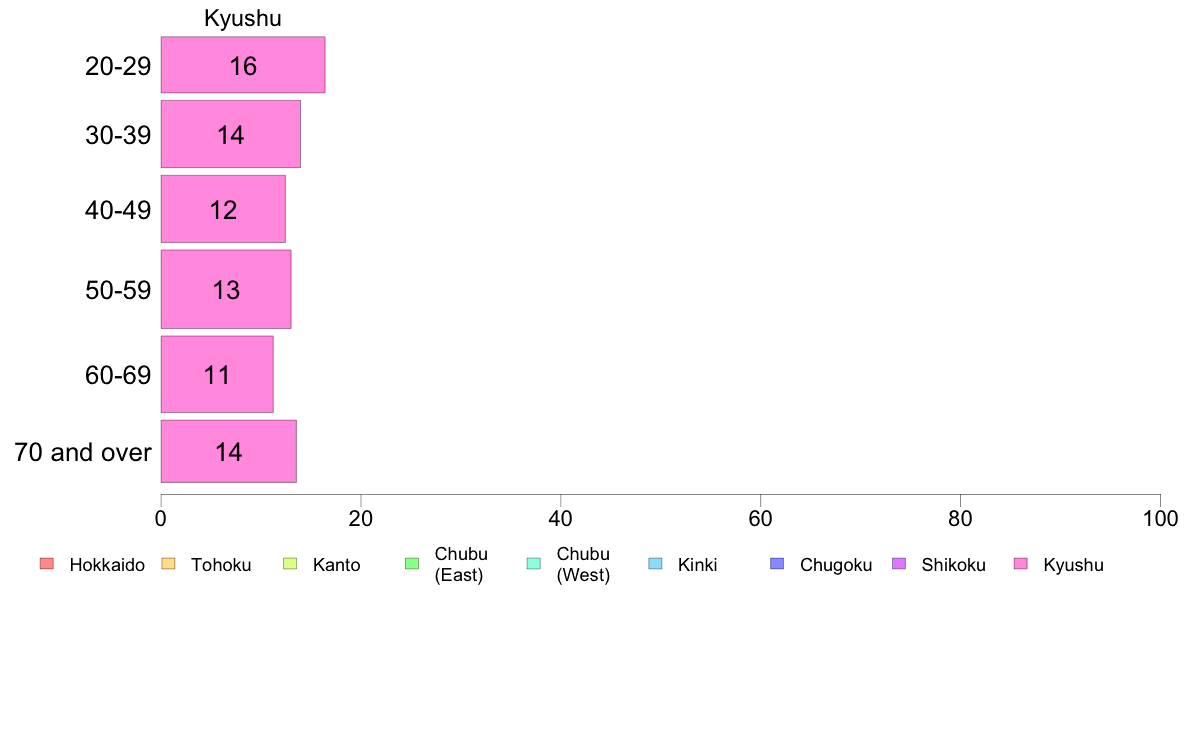Screen dimensions: 1188x736
Task: Click the Chugoku legend color swatch
Action: point(777,564)
